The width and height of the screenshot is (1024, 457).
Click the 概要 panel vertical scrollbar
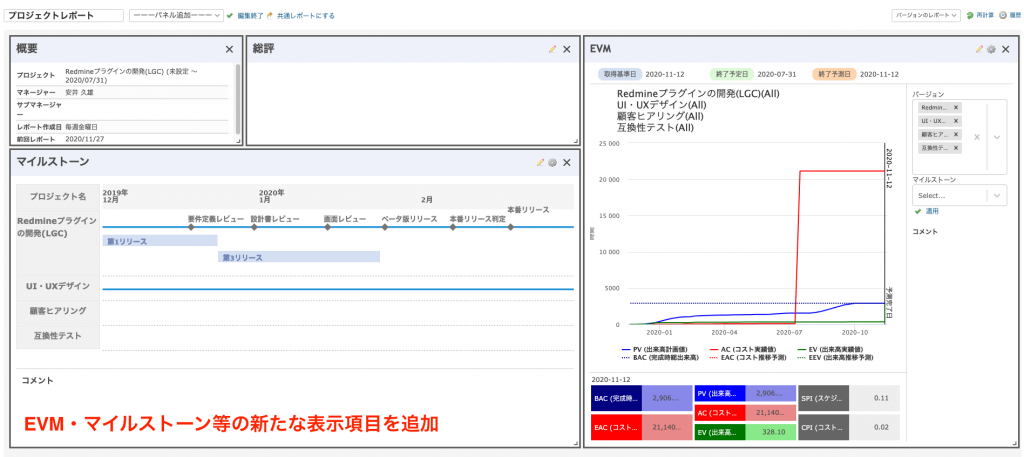point(237,98)
